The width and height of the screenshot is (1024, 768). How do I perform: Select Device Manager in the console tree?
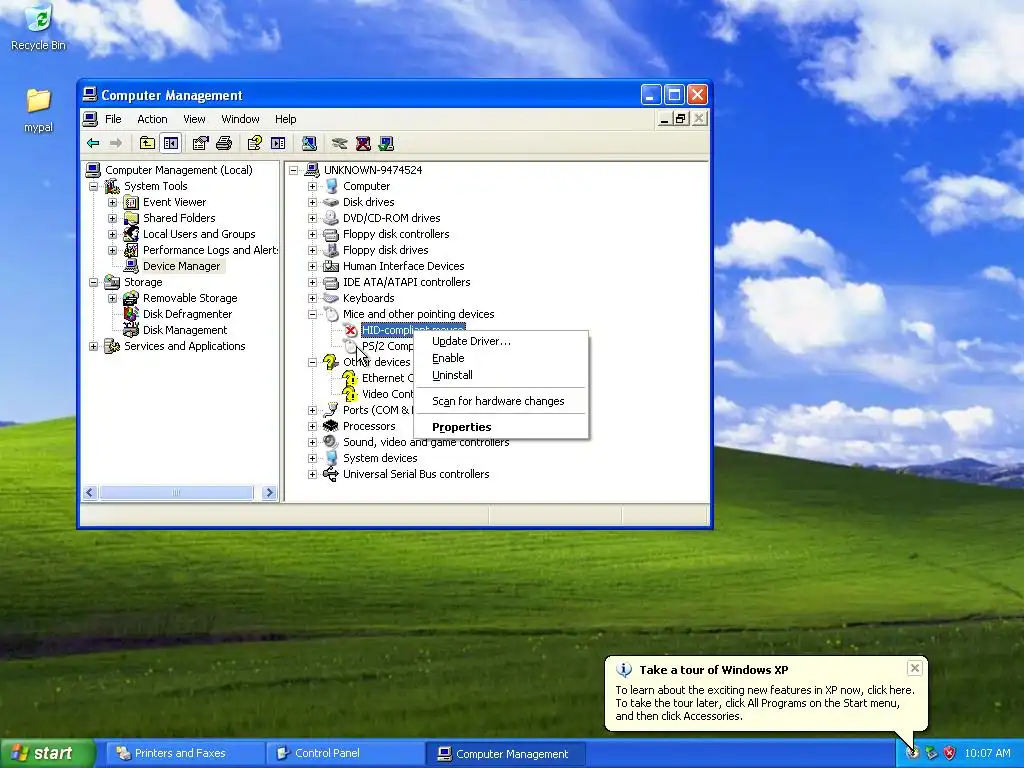tap(182, 266)
